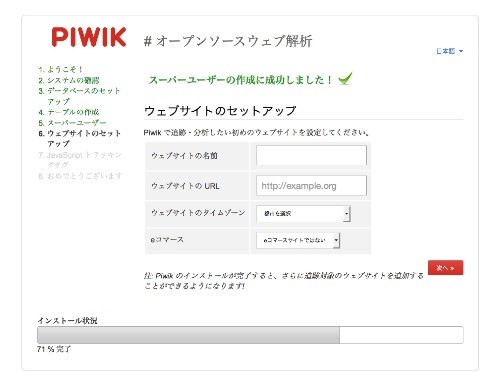Click the オープンソースウェブ解析 tagline

(x=228, y=41)
